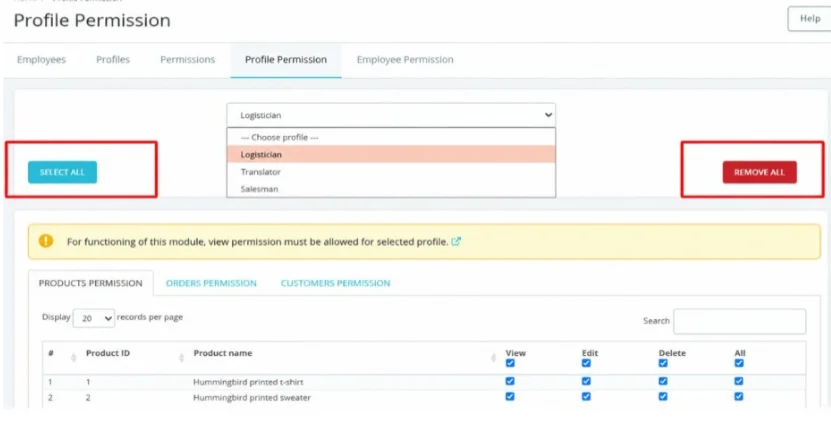Toggle the All header checkbox
This screenshot has width=831, height=425.
pos(739,363)
